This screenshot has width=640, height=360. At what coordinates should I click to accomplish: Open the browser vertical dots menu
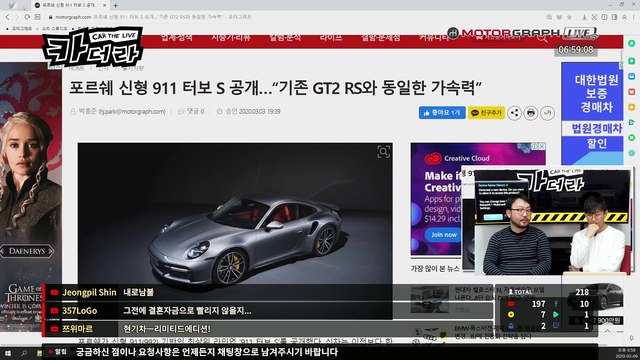point(634,17)
